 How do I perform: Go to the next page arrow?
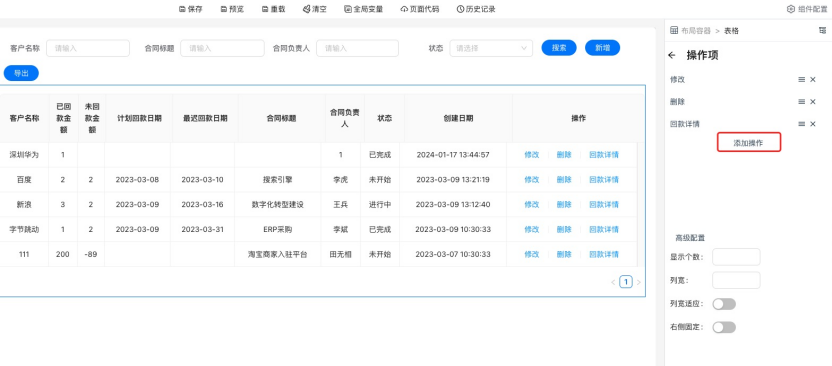(x=638, y=282)
